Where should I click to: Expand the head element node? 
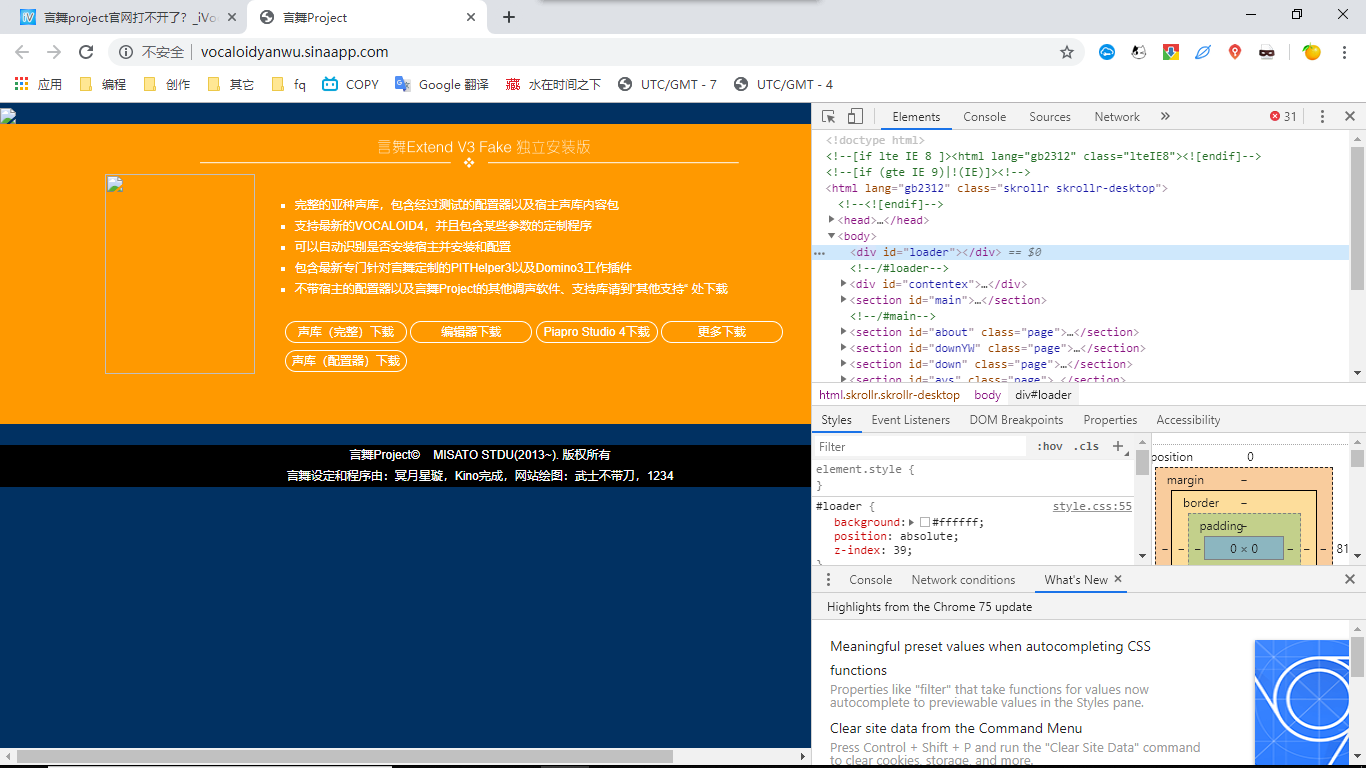pyautogui.click(x=832, y=220)
